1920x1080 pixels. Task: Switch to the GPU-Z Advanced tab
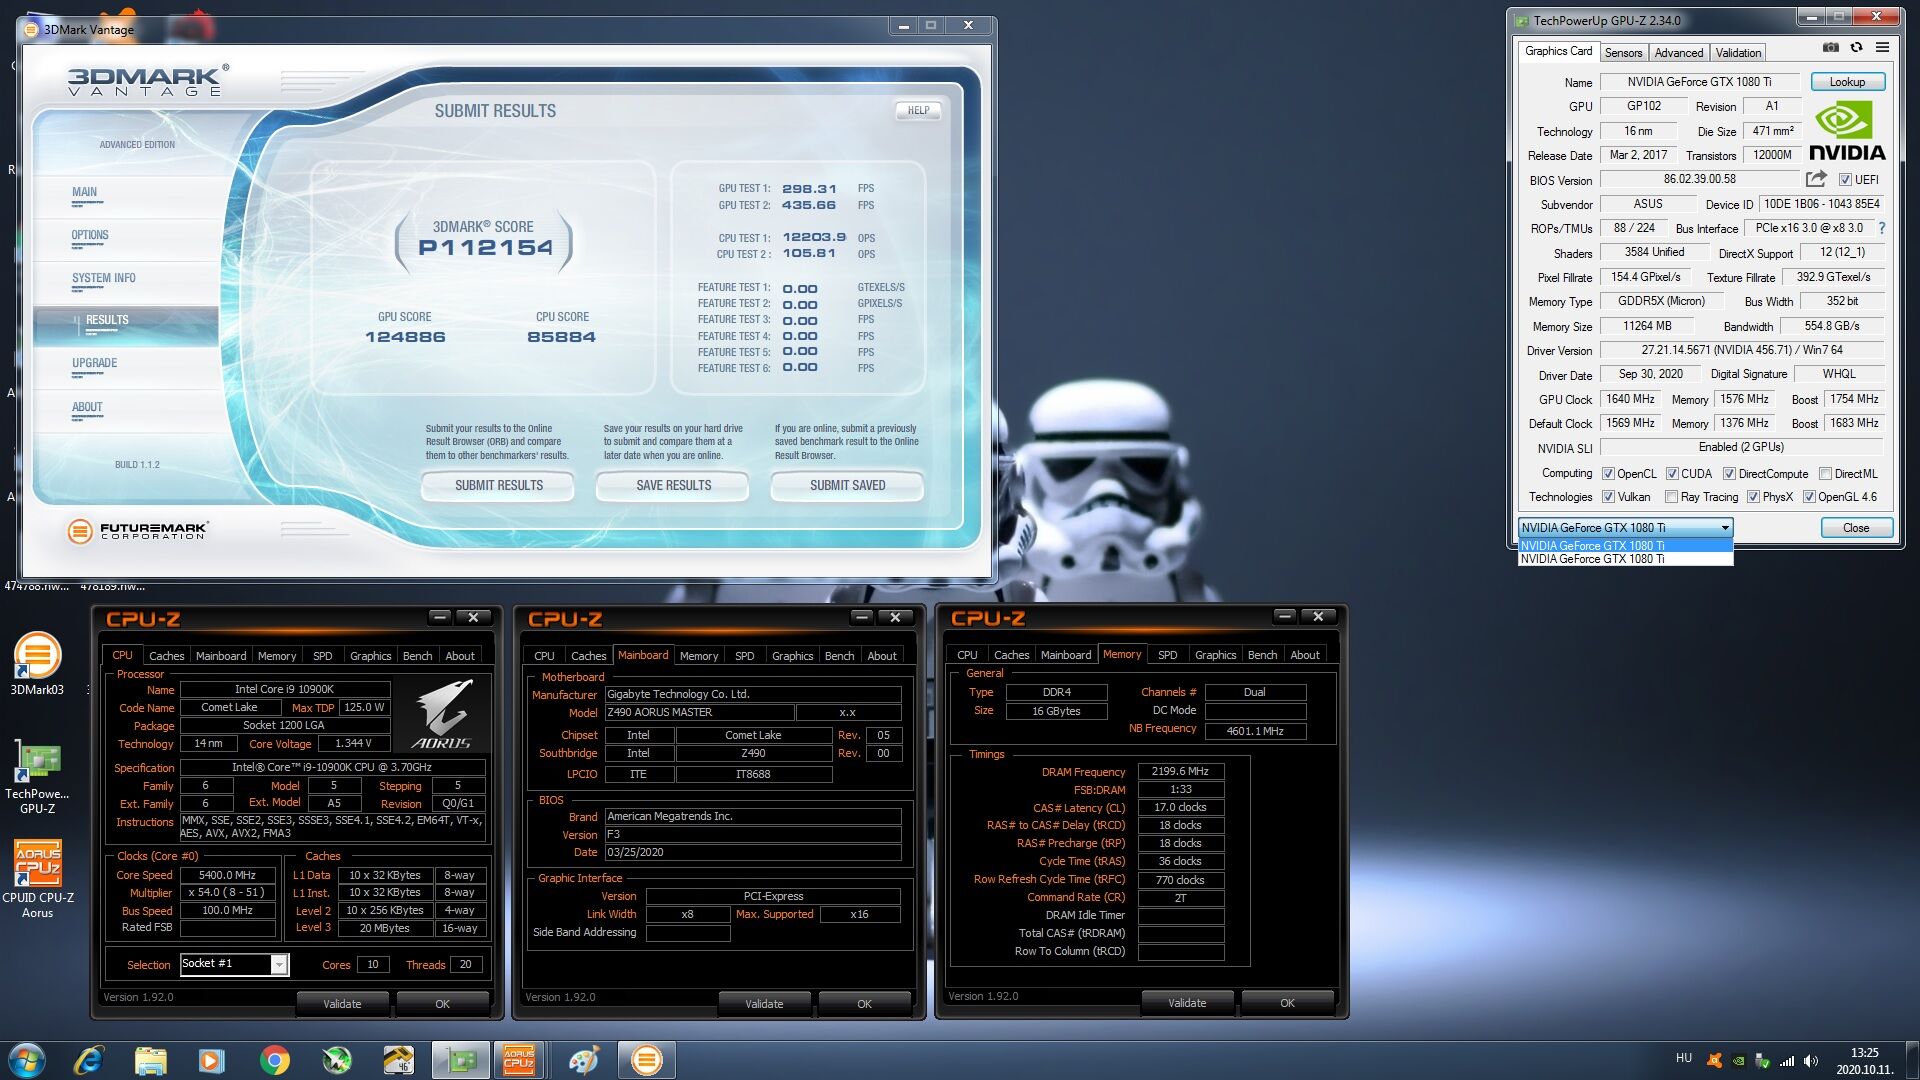click(x=1678, y=53)
